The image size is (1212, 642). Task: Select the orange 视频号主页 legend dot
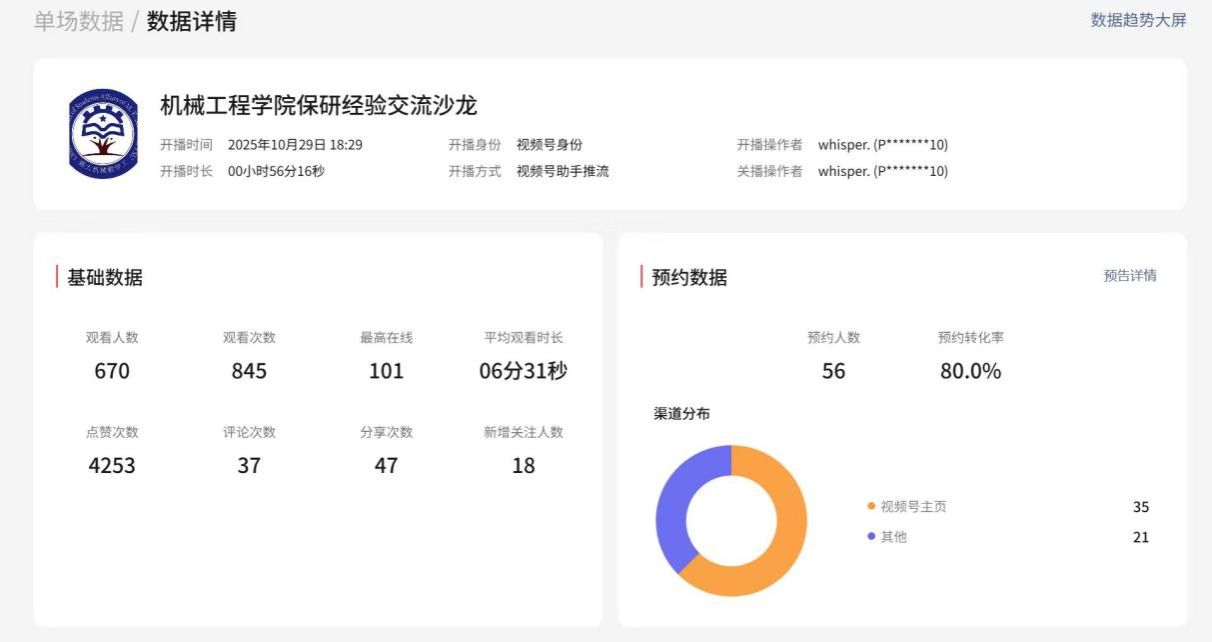871,507
